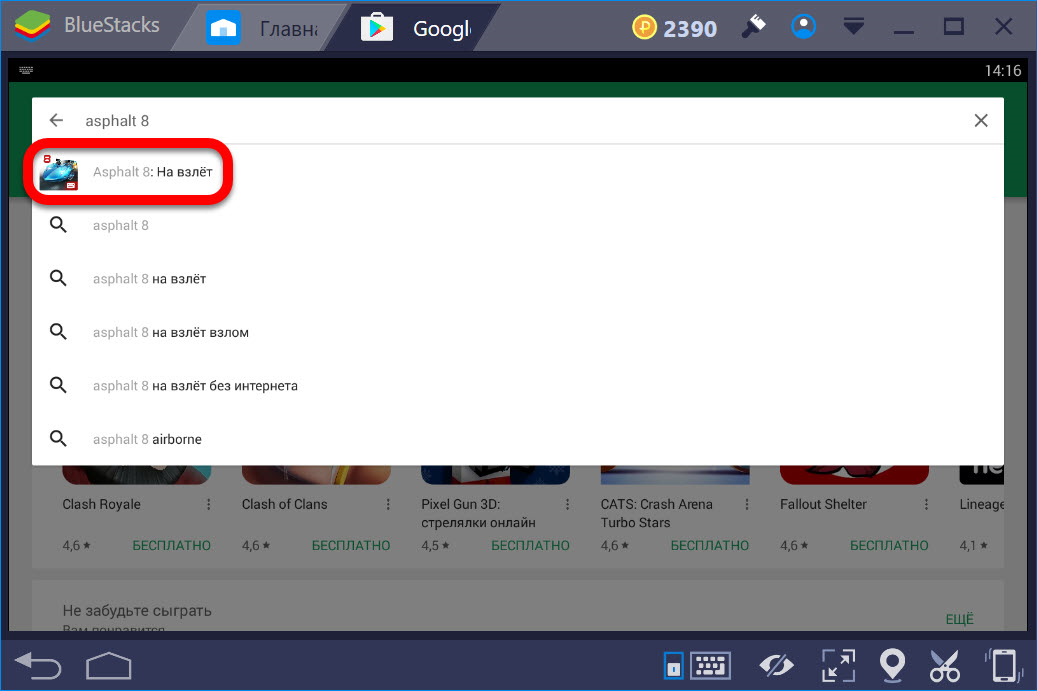
Task: Expand the dropdown menu triangle in title bar
Action: pos(853,27)
